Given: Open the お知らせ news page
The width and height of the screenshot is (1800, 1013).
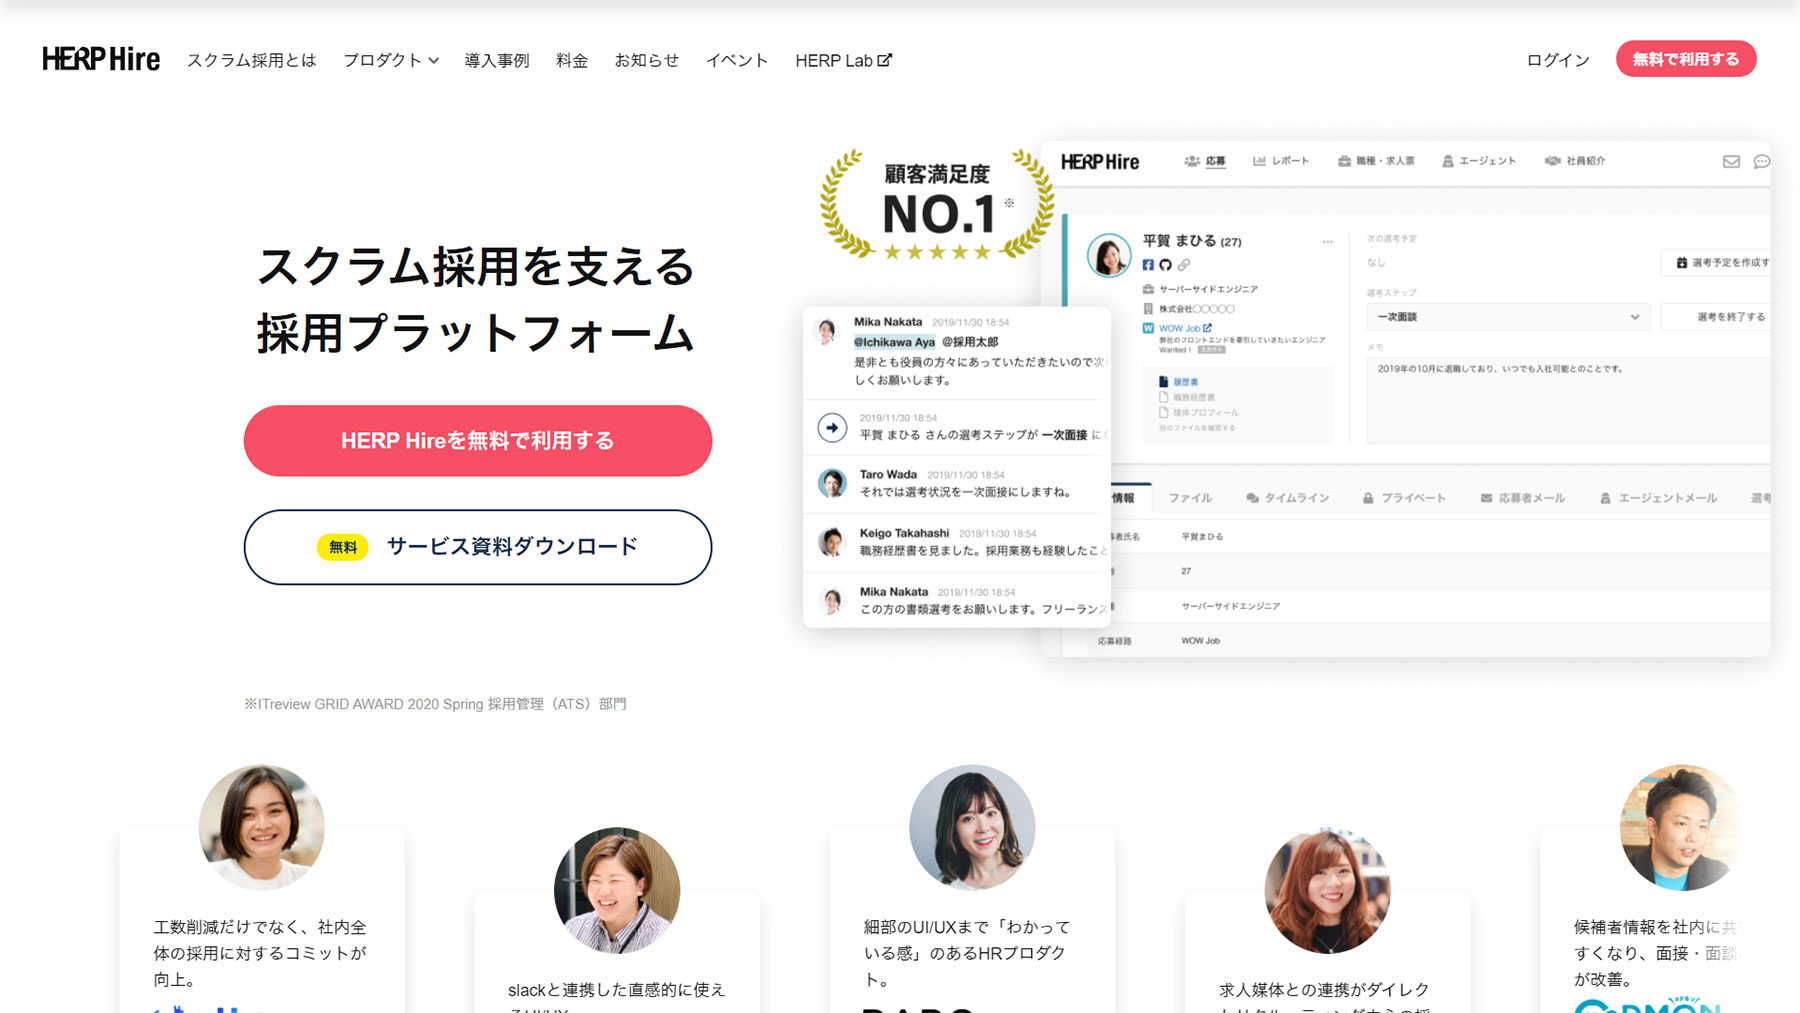Looking at the screenshot, I should 647,60.
